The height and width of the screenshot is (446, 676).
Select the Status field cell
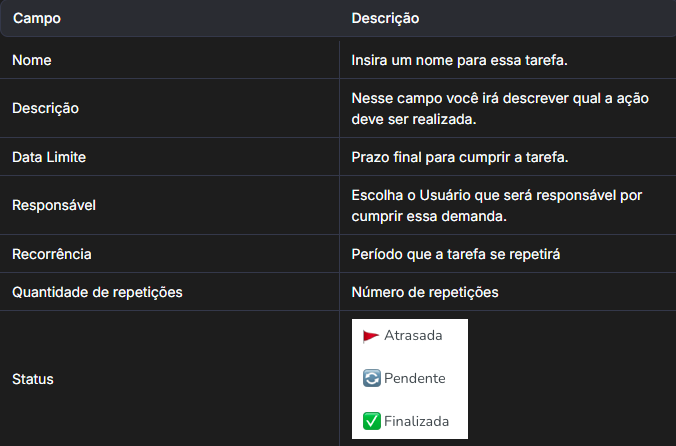pos(33,379)
